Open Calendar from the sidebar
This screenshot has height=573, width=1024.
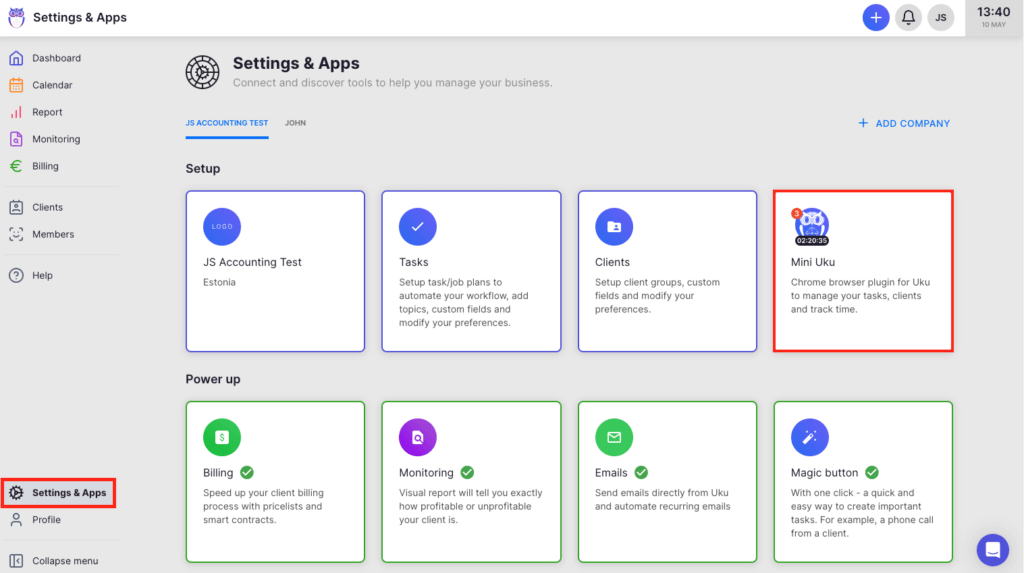click(52, 85)
